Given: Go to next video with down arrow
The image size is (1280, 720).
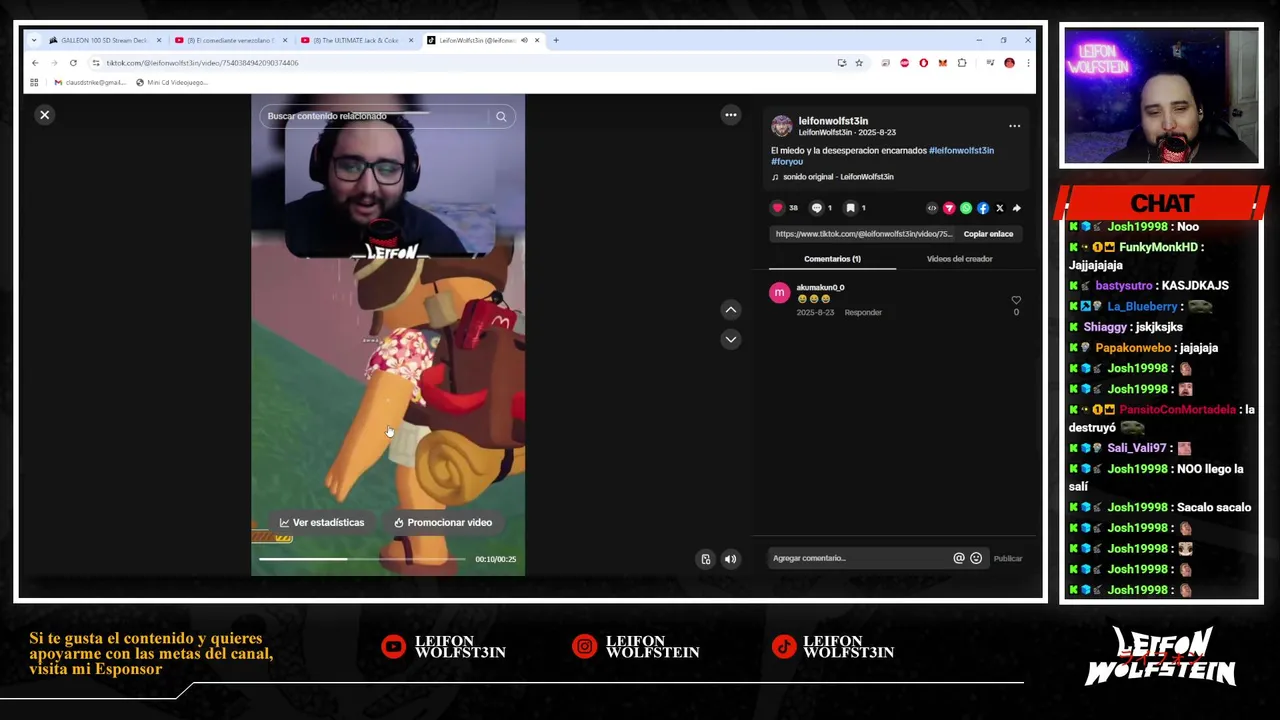Looking at the screenshot, I should (730, 339).
